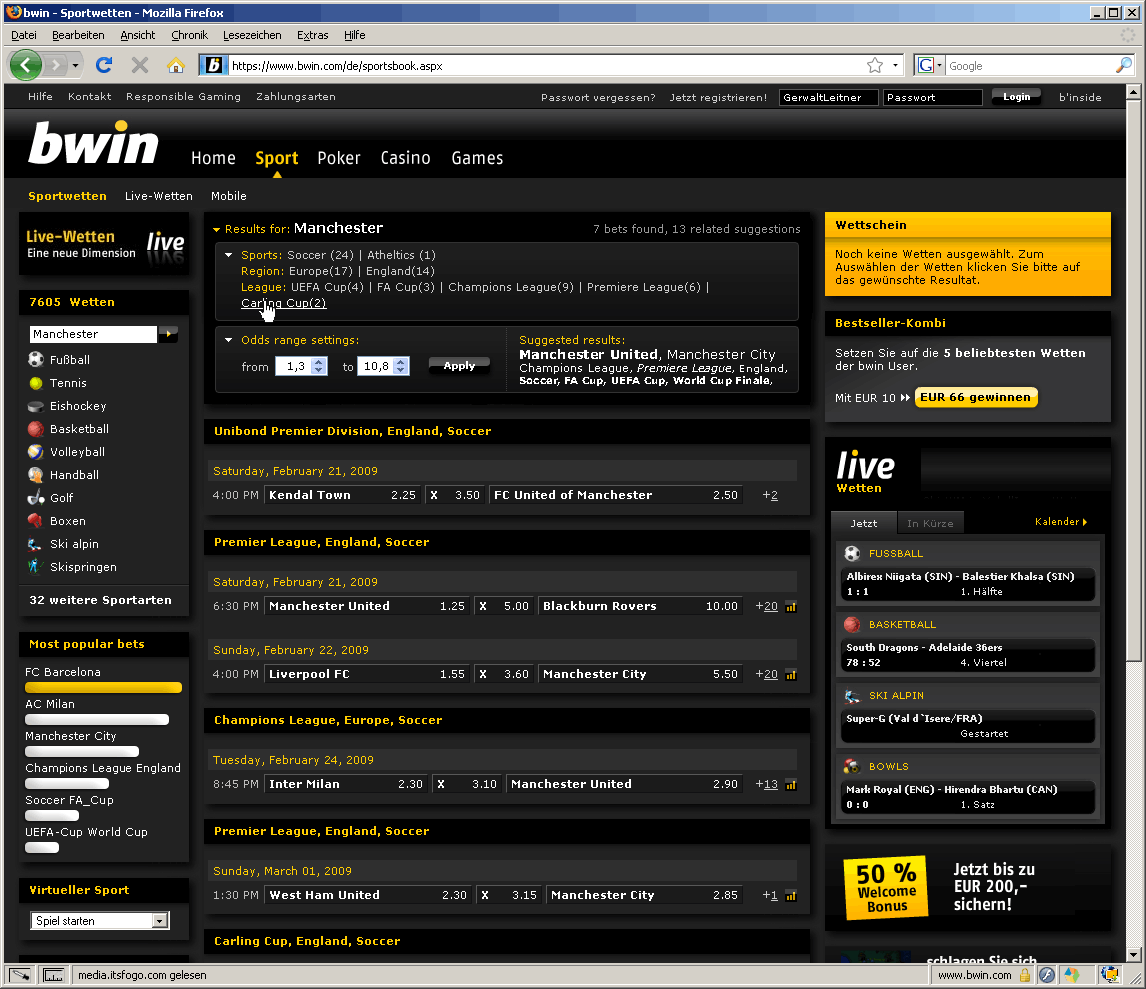The height and width of the screenshot is (989, 1146).
Task: Open the Chronik menu in Firefox
Action: point(189,35)
